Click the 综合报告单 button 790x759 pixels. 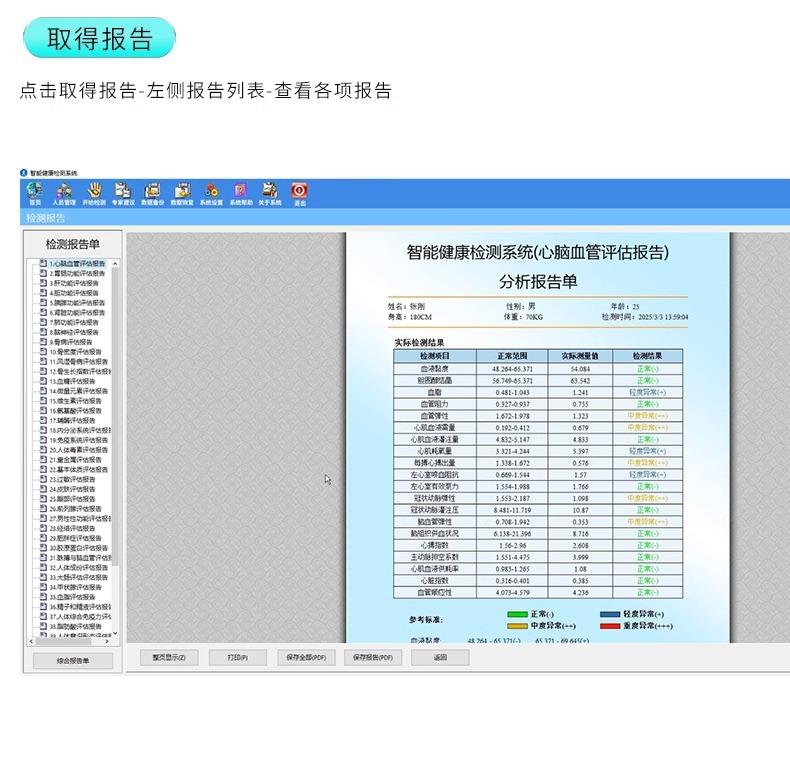[x=73, y=661]
